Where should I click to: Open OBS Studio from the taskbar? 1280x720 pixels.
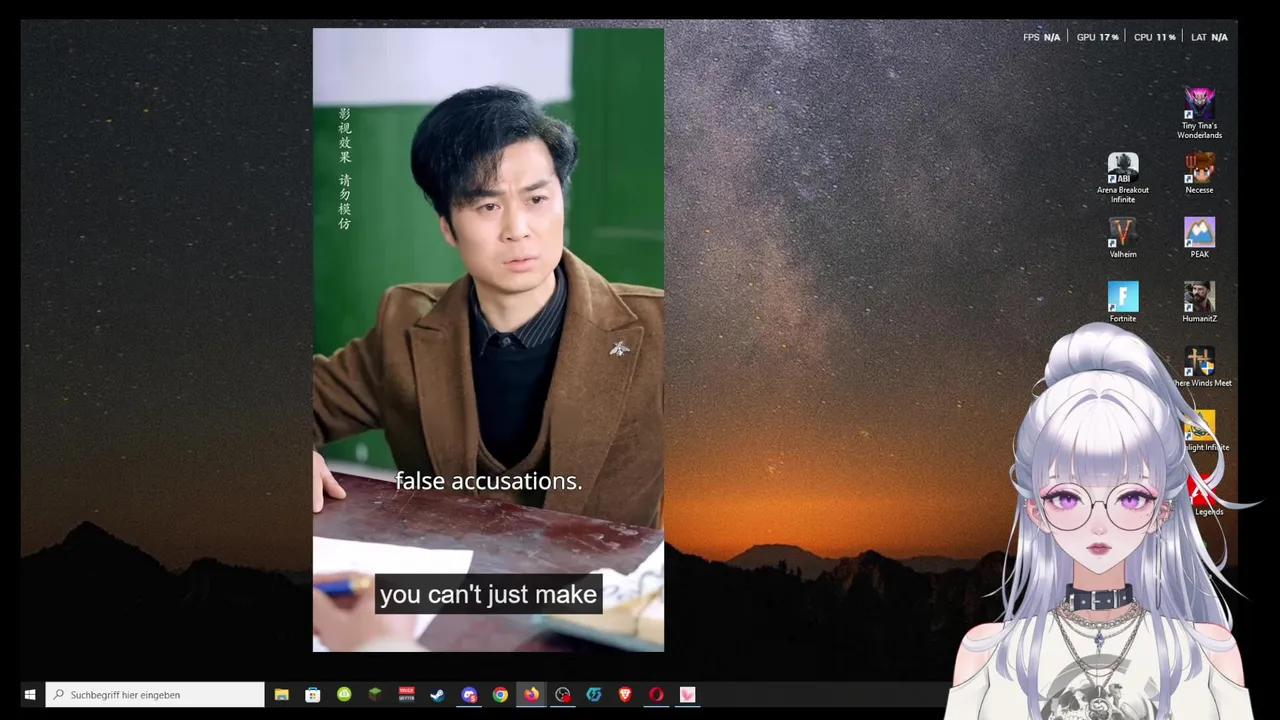coord(563,695)
